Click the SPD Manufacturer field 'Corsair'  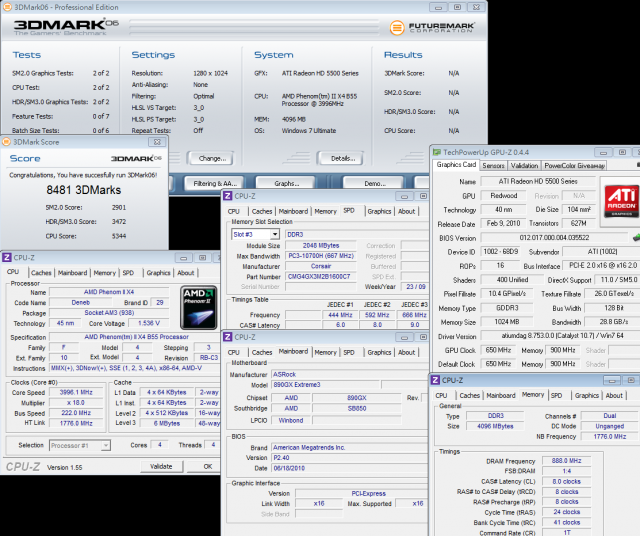tap(321, 266)
